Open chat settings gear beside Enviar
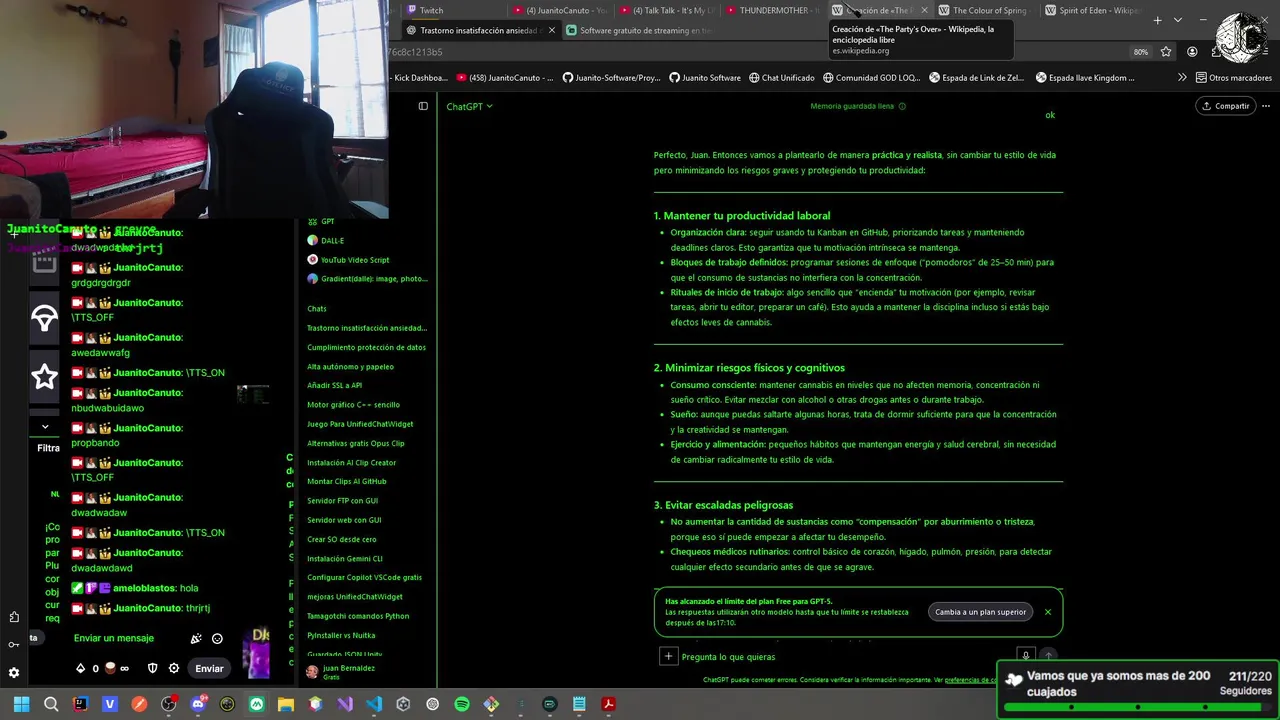 174,668
